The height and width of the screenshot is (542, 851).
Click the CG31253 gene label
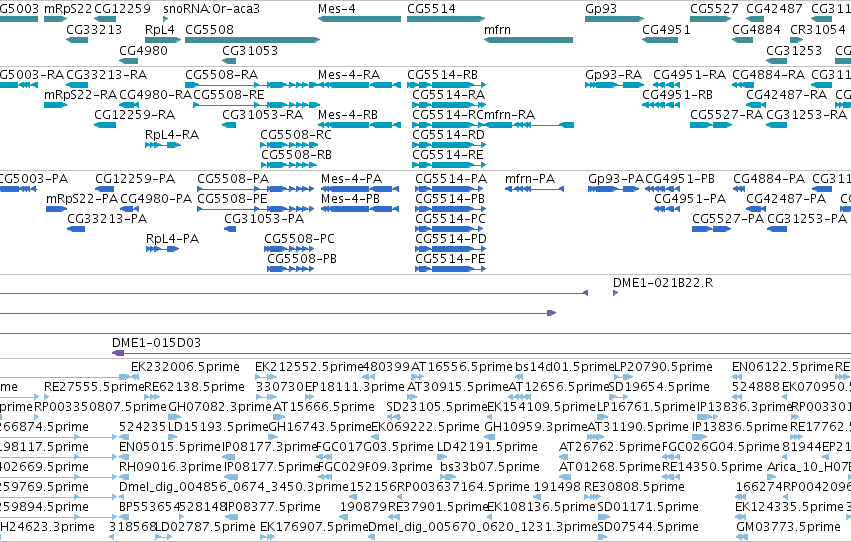[x=793, y=51]
